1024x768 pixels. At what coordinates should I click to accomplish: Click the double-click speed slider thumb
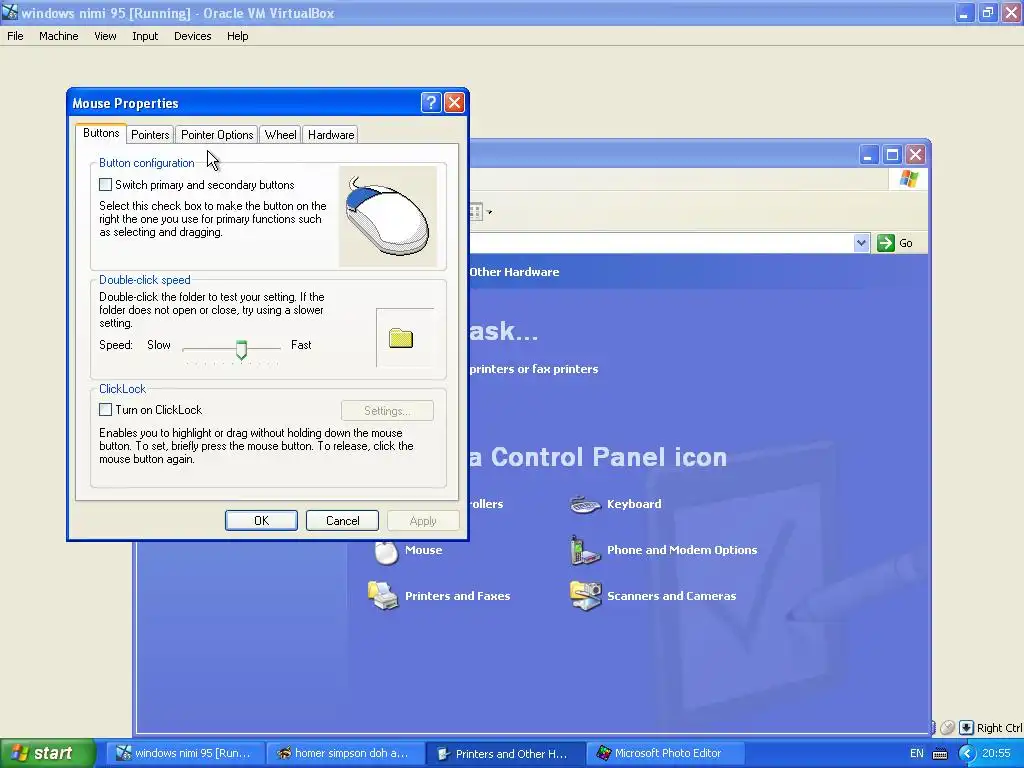point(242,349)
